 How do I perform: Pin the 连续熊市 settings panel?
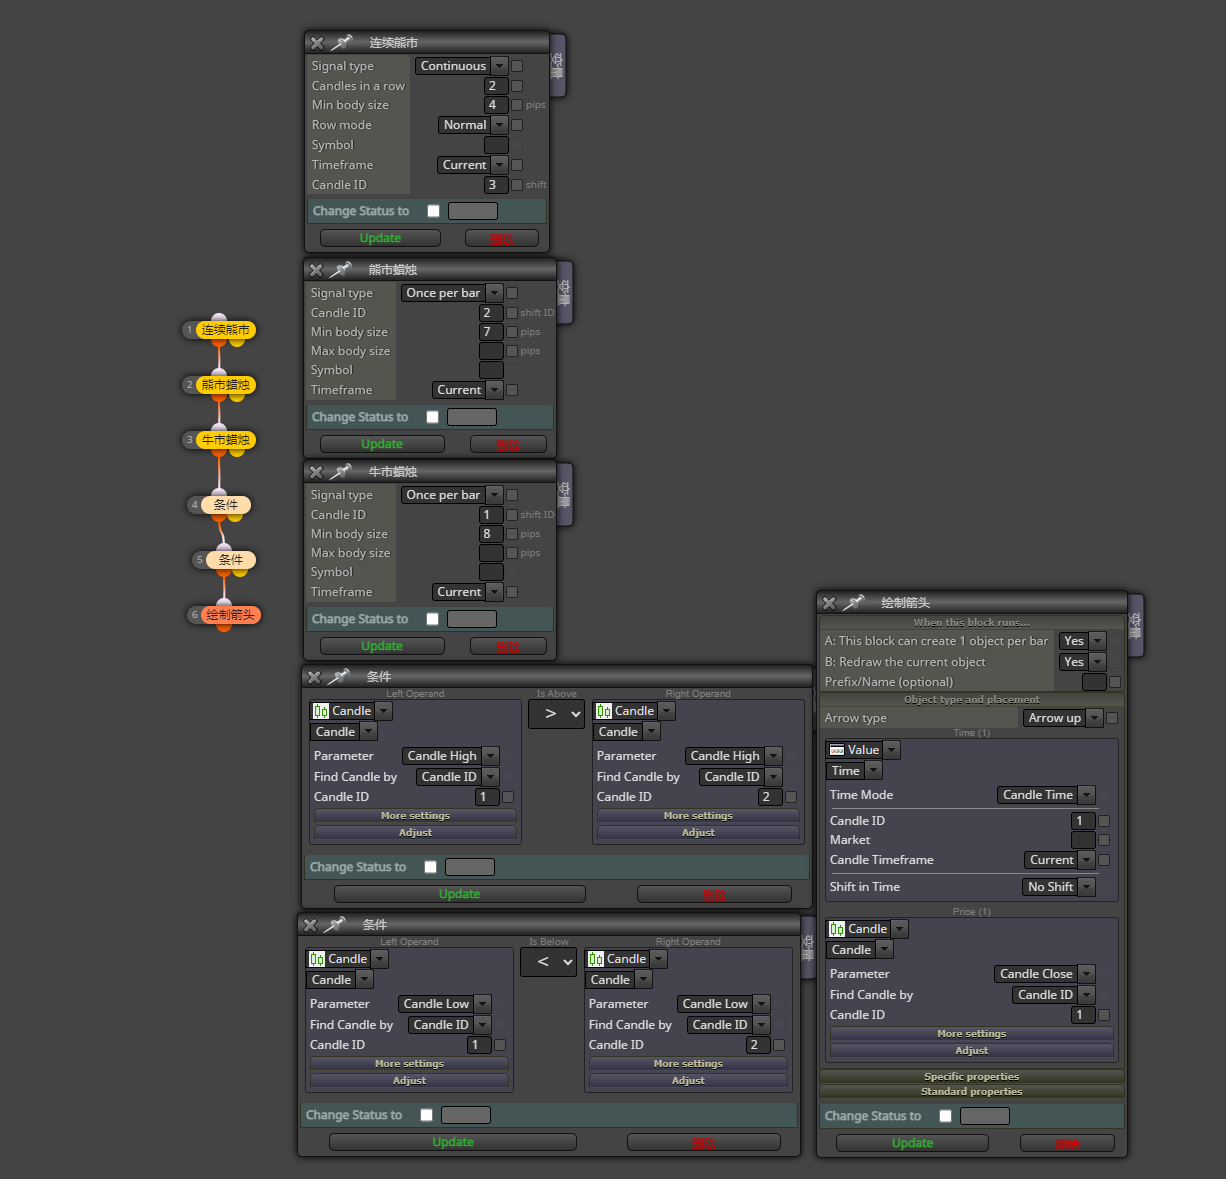click(x=342, y=43)
